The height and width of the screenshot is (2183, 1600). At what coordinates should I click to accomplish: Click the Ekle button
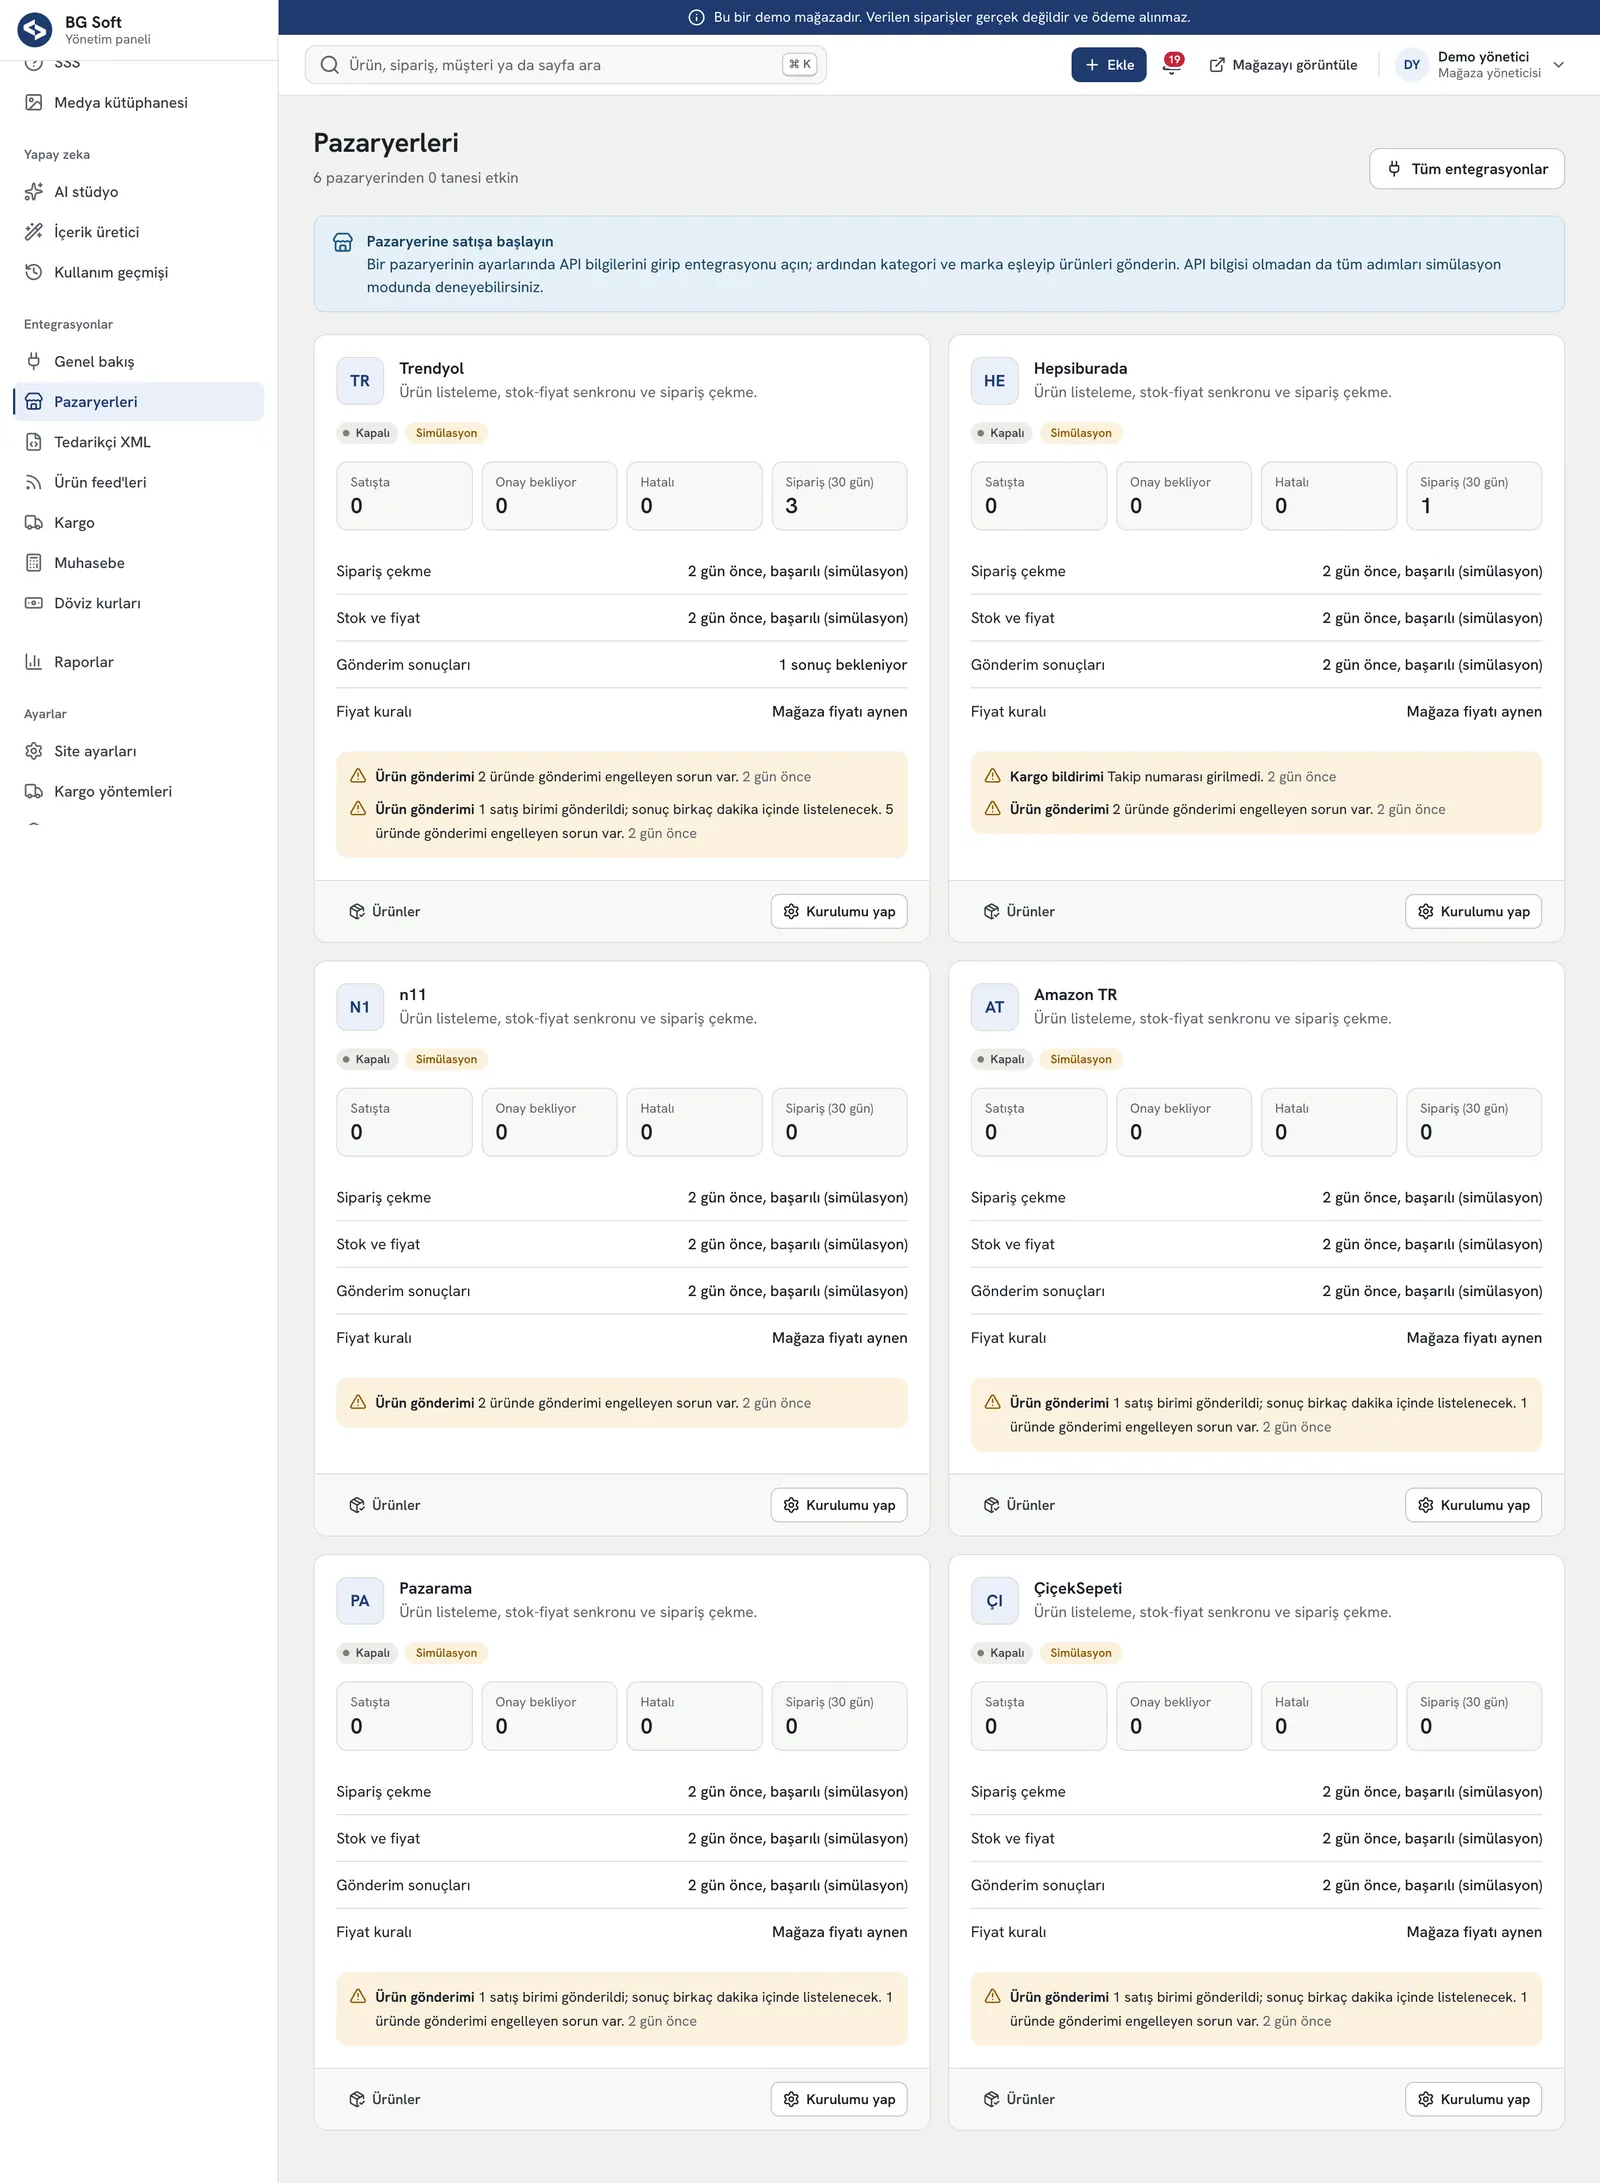1109,65
